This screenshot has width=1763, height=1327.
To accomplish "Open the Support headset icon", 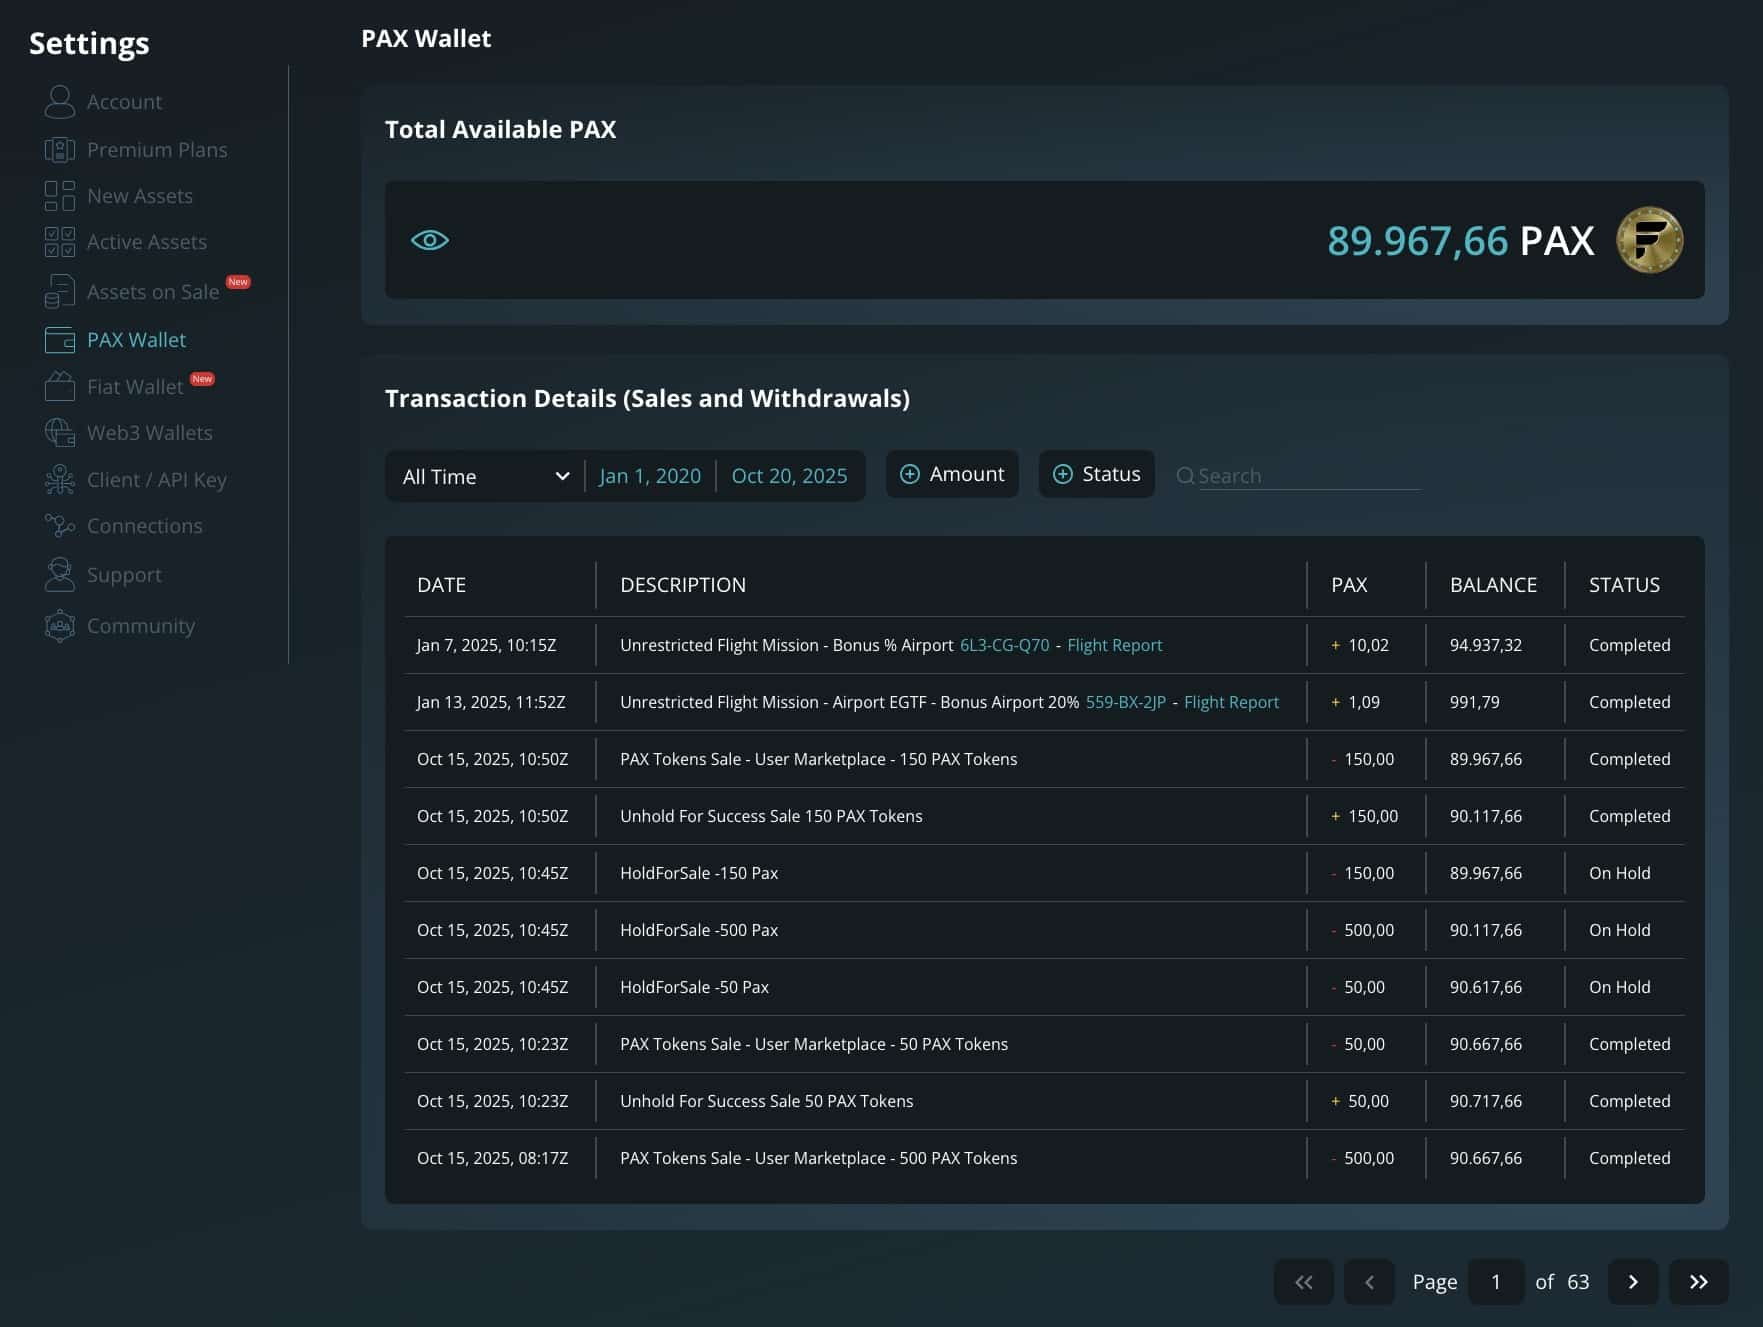I will (x=60, y=575).
